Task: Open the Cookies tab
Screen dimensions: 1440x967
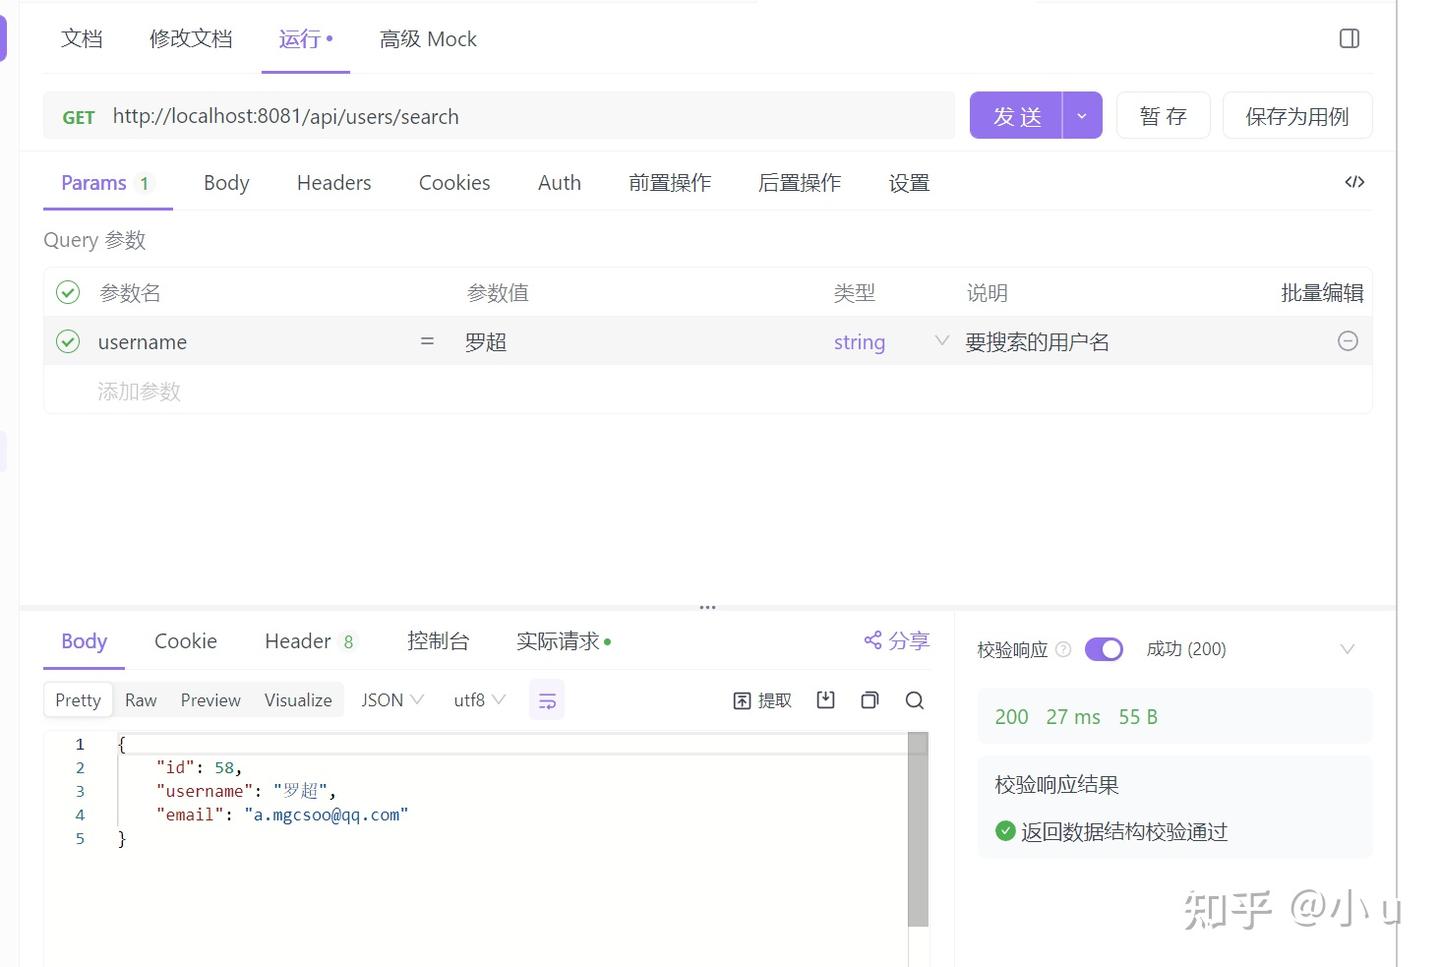Action: (454, 183)
